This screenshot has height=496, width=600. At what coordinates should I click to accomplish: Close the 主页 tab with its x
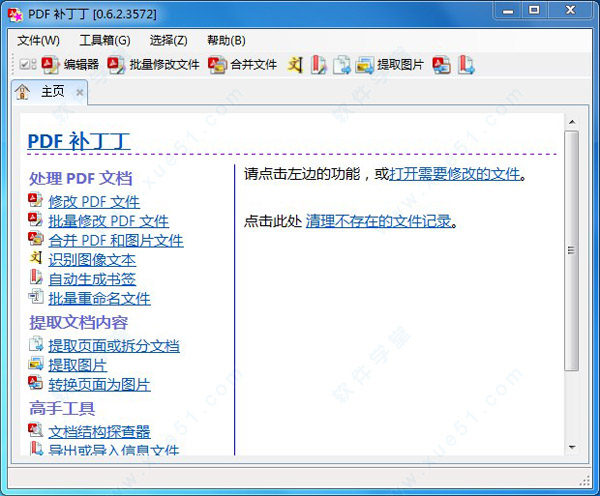tap(80, 92)
